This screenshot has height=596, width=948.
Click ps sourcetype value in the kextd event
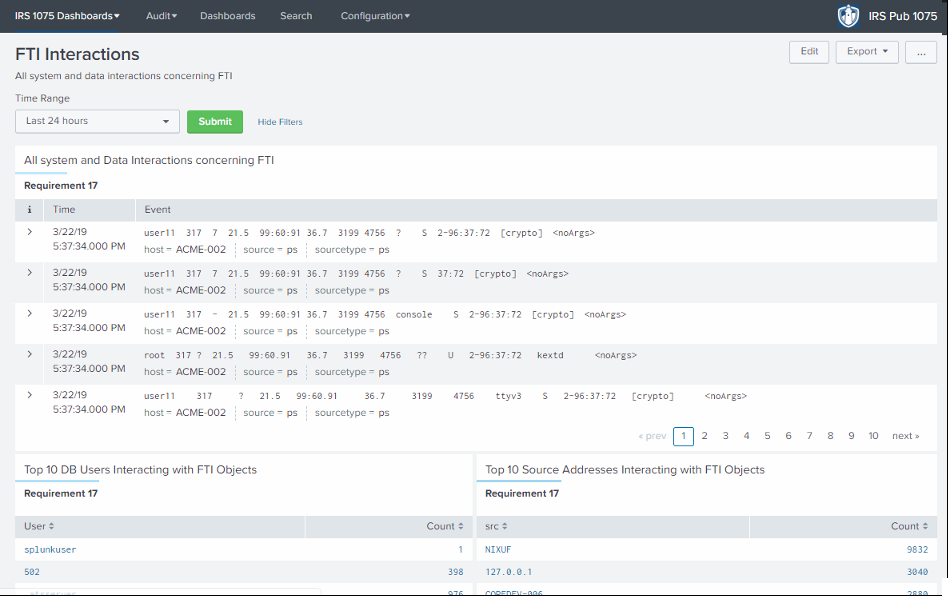pos(384,372)
